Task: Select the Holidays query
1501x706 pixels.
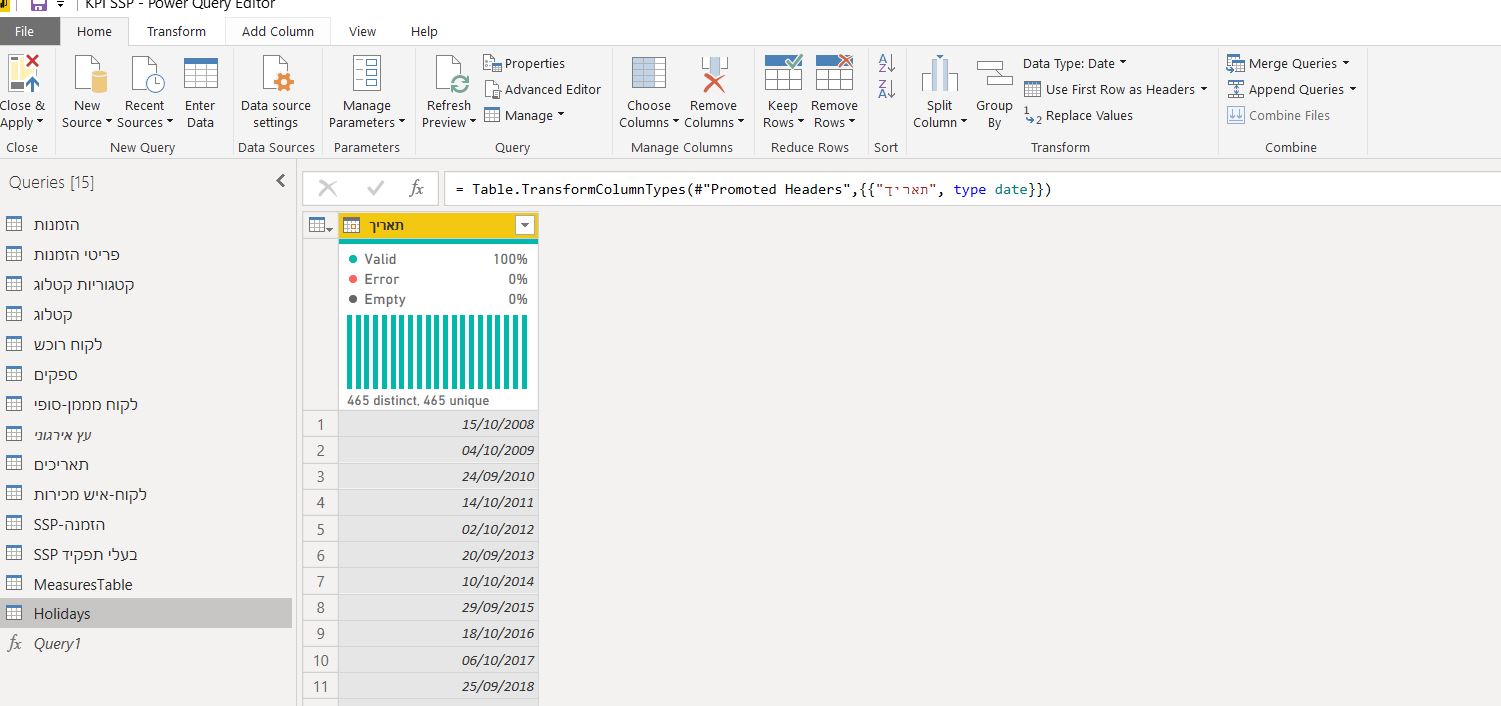Action: 146,614
